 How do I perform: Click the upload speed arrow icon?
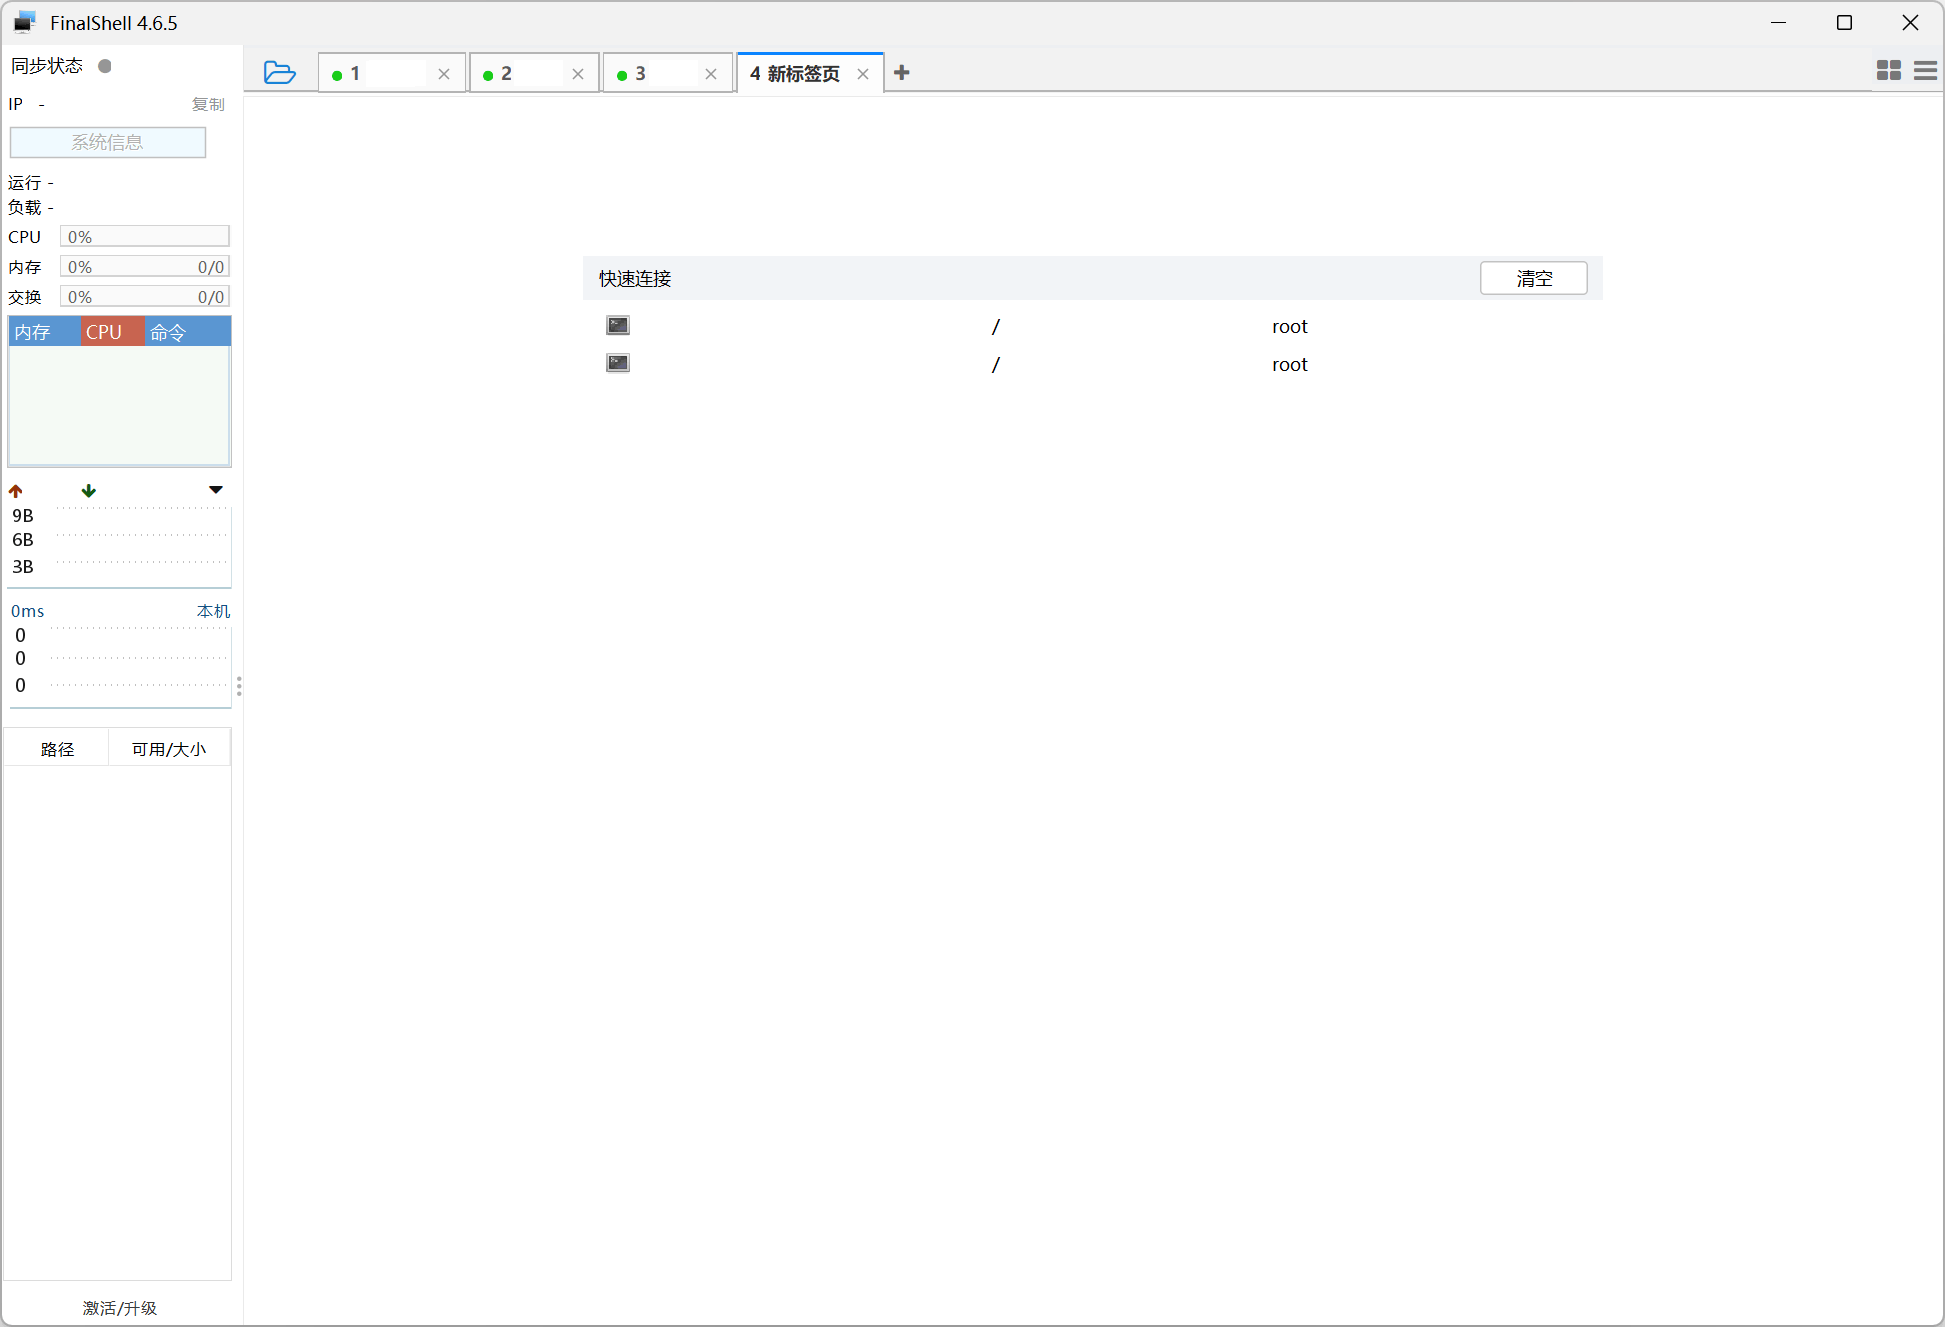pyautogui.click(x=16, y=491)
